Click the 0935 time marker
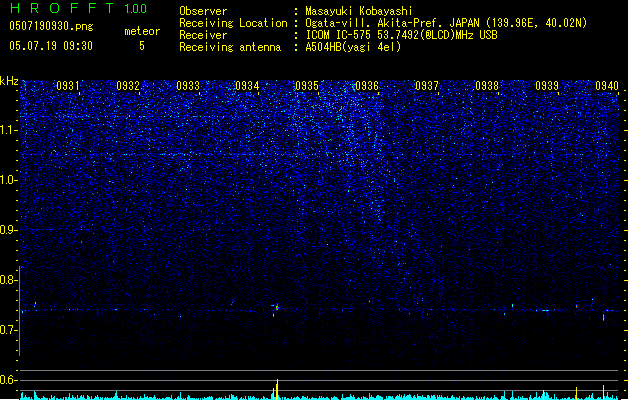 pos(307,86)
